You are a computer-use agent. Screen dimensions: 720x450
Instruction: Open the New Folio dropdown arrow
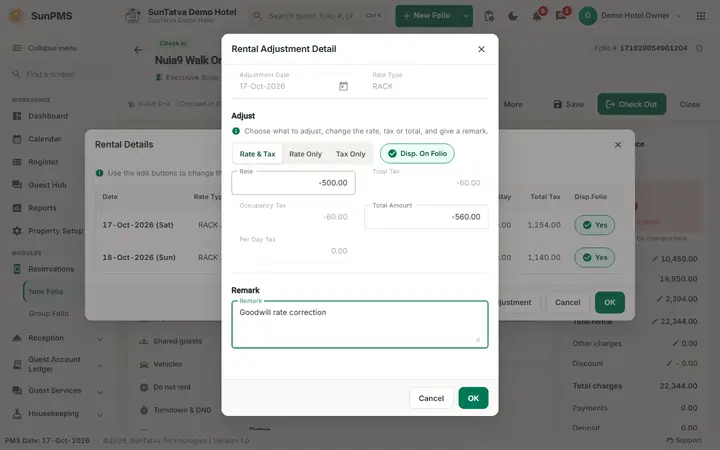(x=466, y=16)
